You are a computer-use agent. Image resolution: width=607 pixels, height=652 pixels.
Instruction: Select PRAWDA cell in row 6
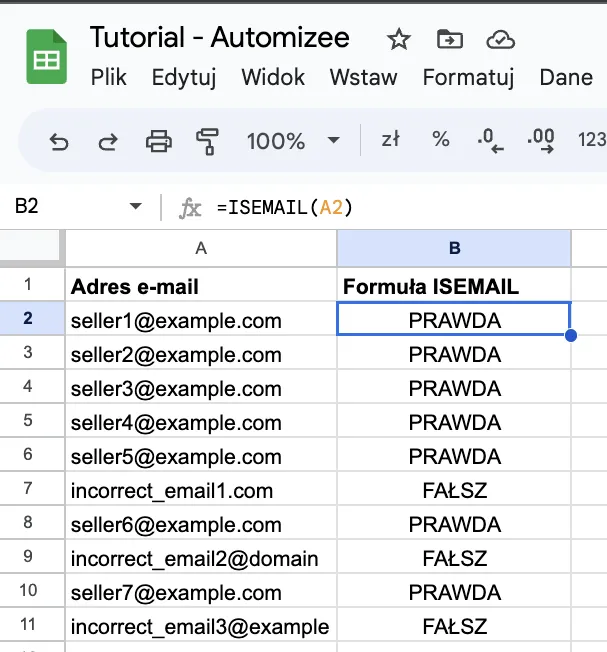point(454,454)
